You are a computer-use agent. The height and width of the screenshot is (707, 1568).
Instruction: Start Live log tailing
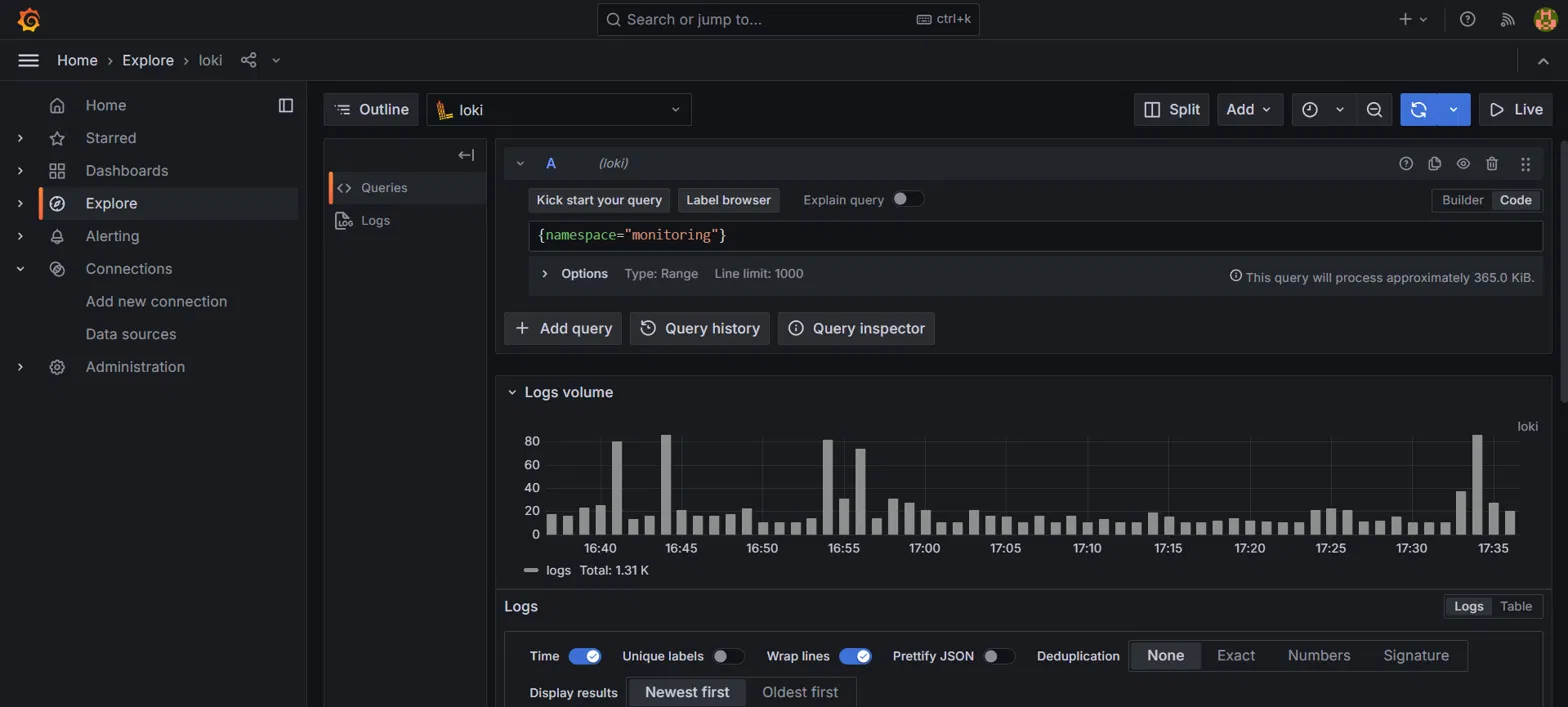(1515, 110)
